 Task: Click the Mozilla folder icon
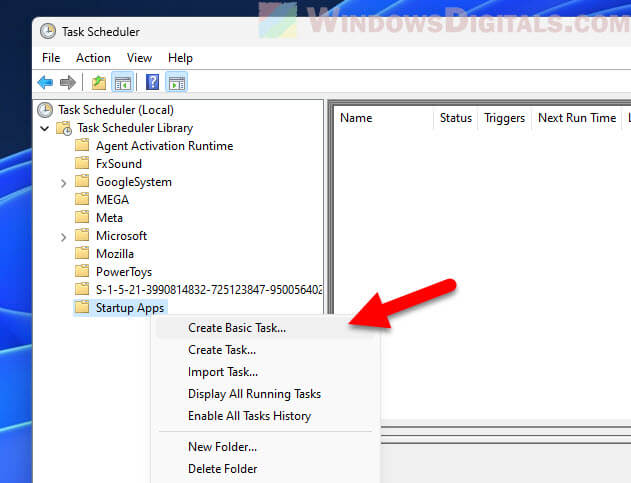coord(82,253)
